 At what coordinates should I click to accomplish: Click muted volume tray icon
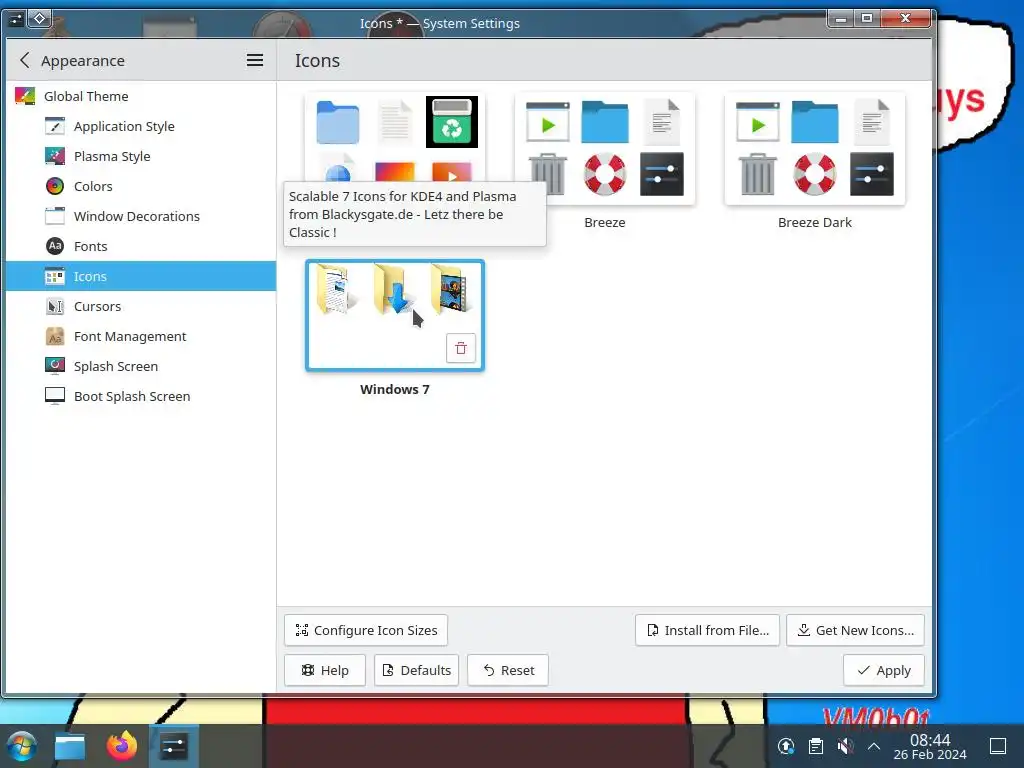click(x=845, y=746)
